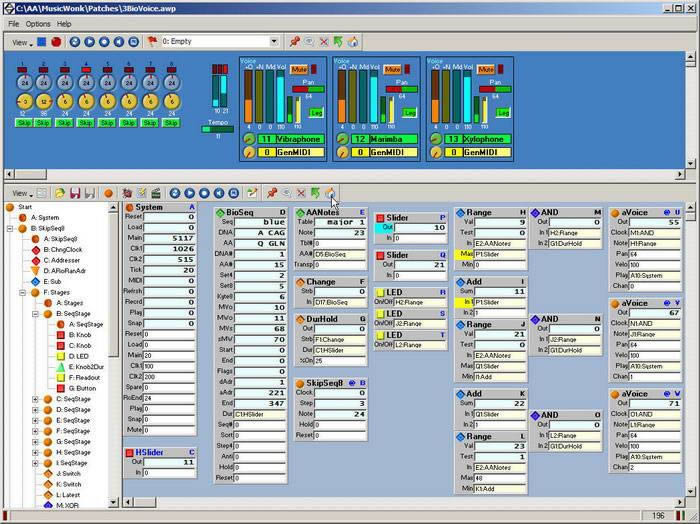Select L: Latest in module tree
The height and width of the screenshot is (524, 700).
tap(68, 495)
